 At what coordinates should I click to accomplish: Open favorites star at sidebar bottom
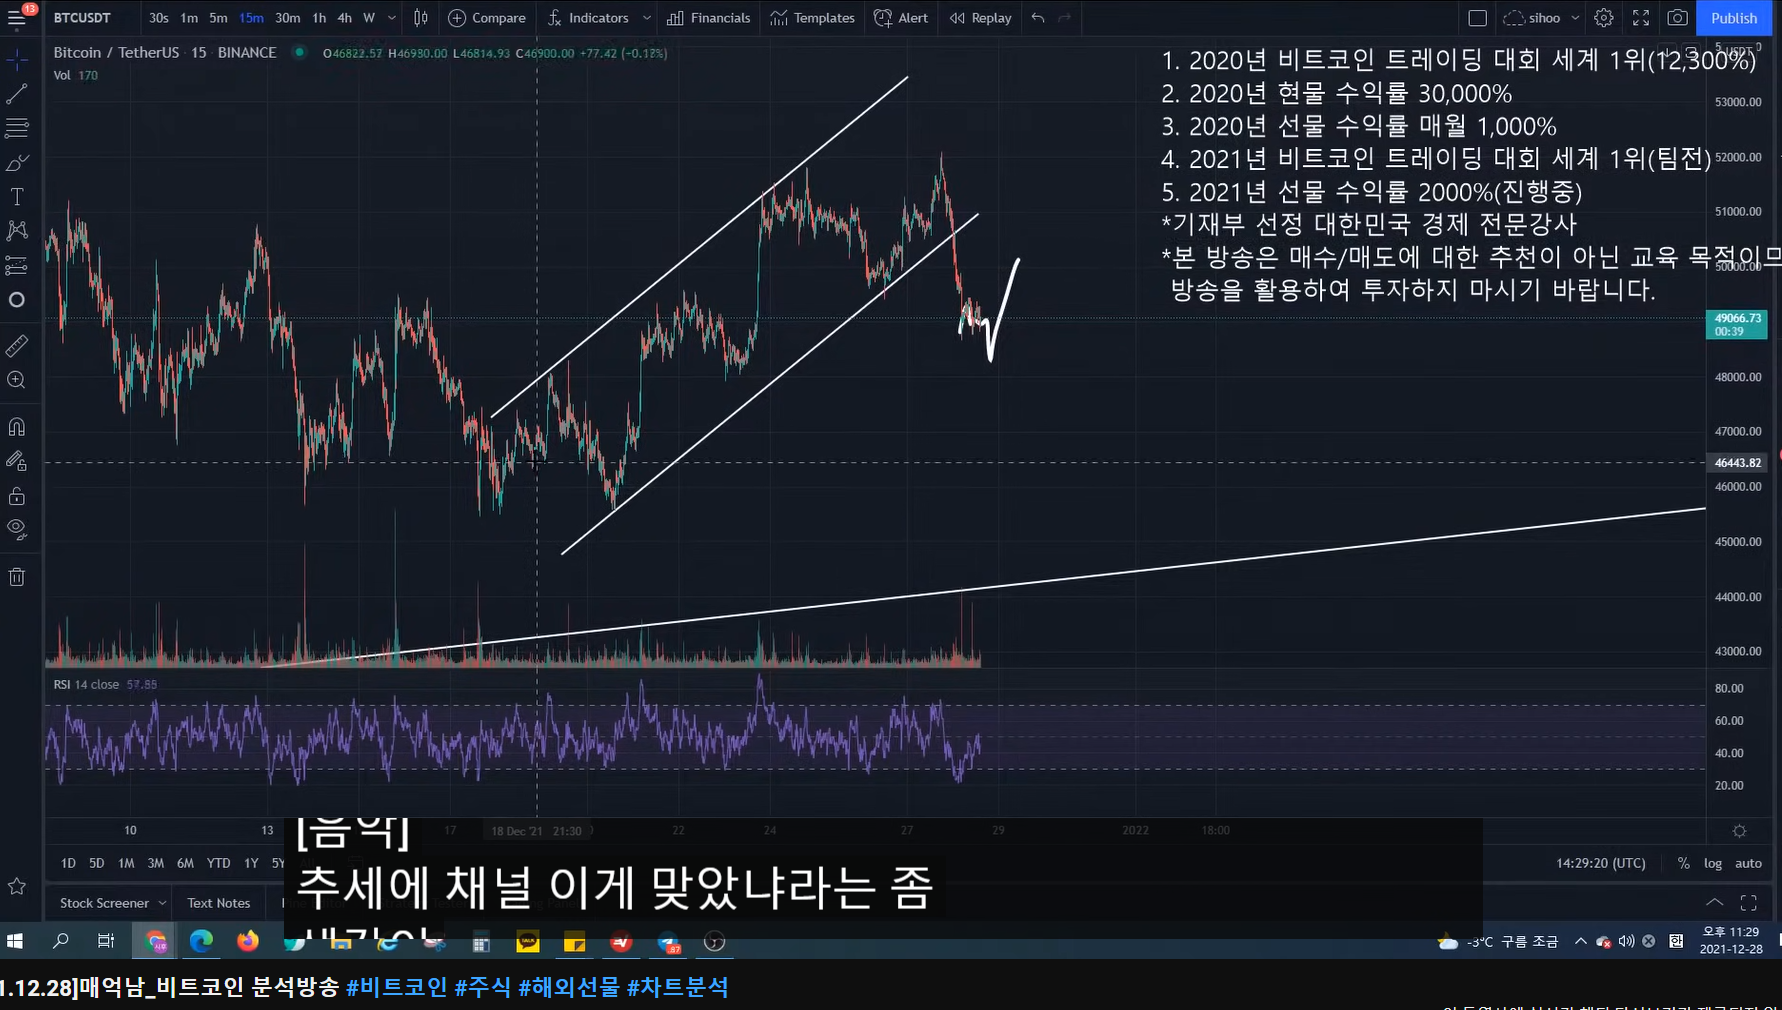tap(17, 886)
